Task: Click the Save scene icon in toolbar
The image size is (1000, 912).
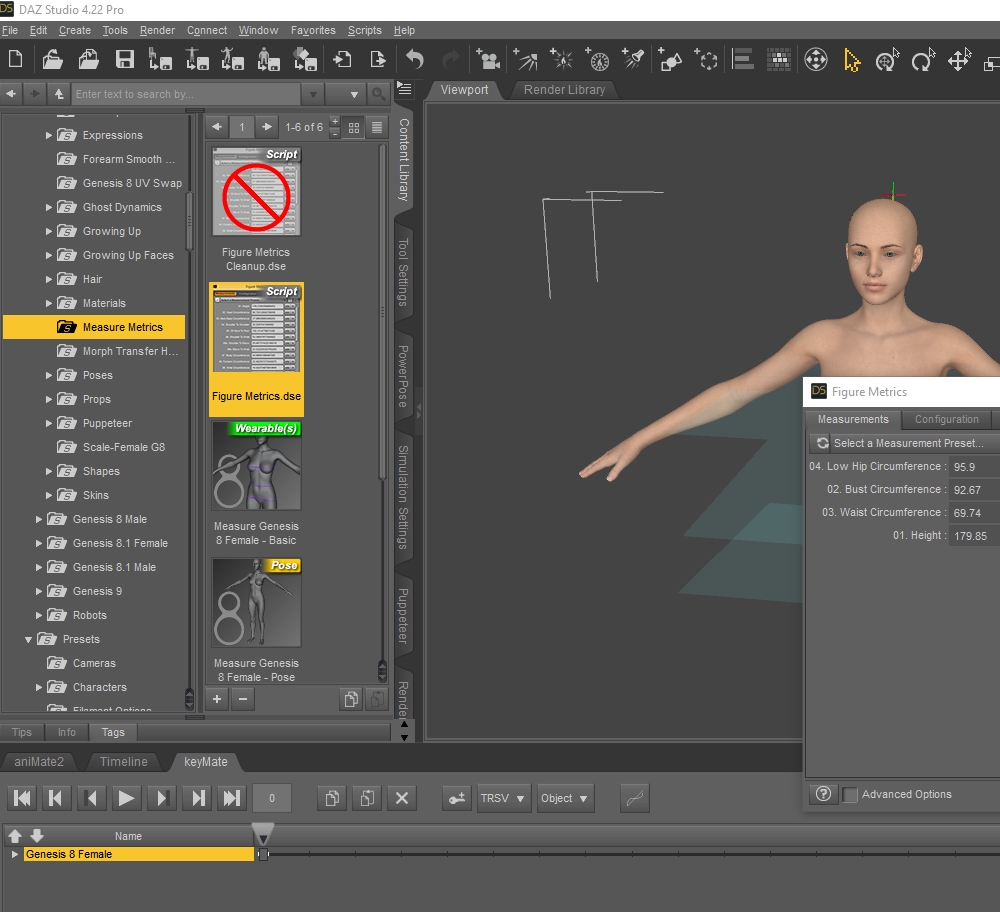Action: [125, 60]
